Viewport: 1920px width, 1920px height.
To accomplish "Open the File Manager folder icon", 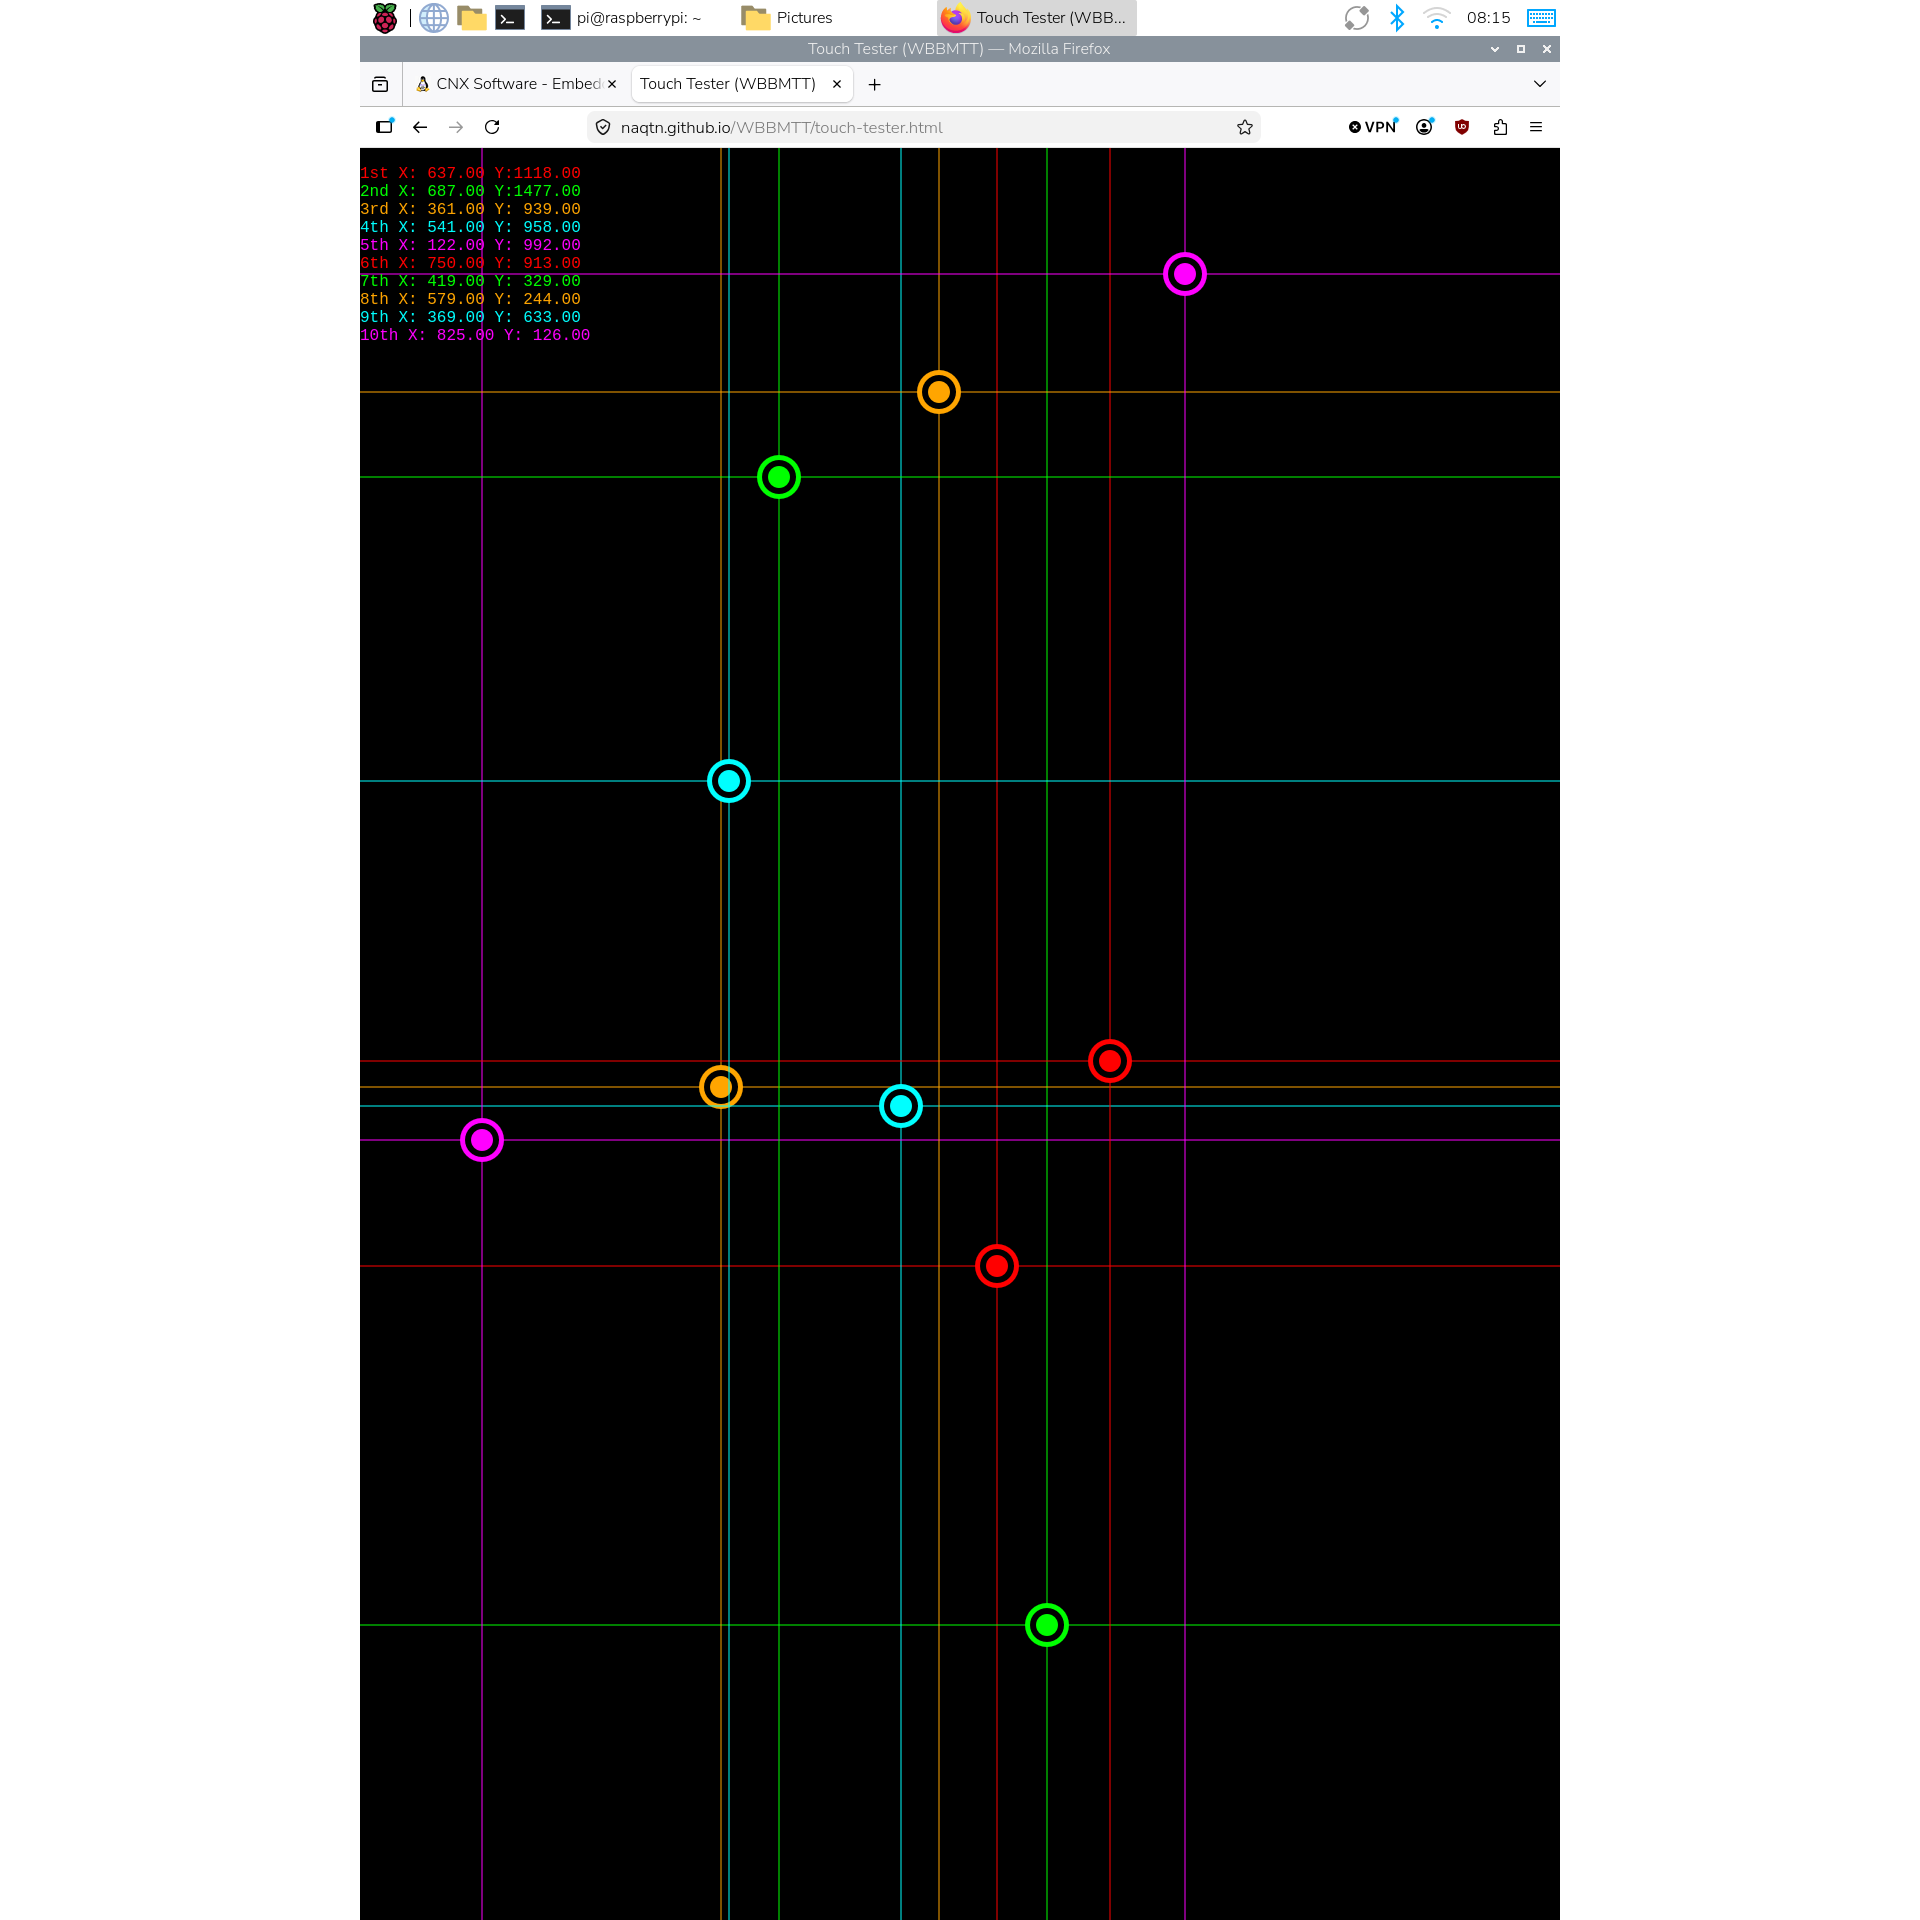I will click(472, 18).
